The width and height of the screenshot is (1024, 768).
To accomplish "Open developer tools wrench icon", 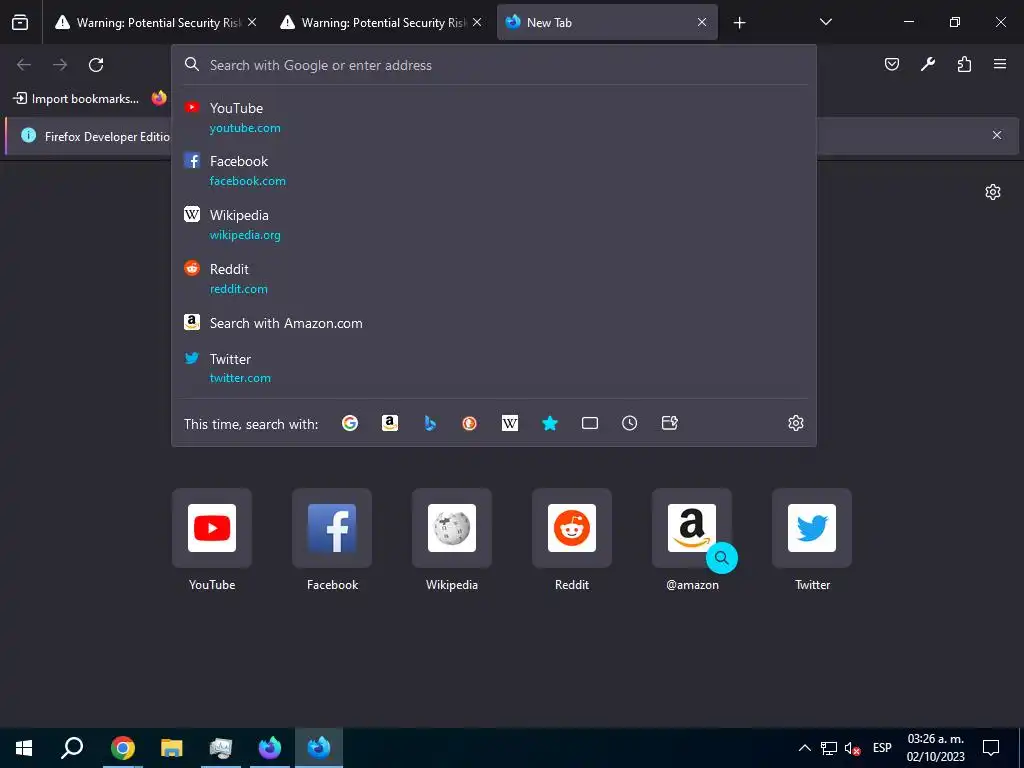I will coord(928,64).
